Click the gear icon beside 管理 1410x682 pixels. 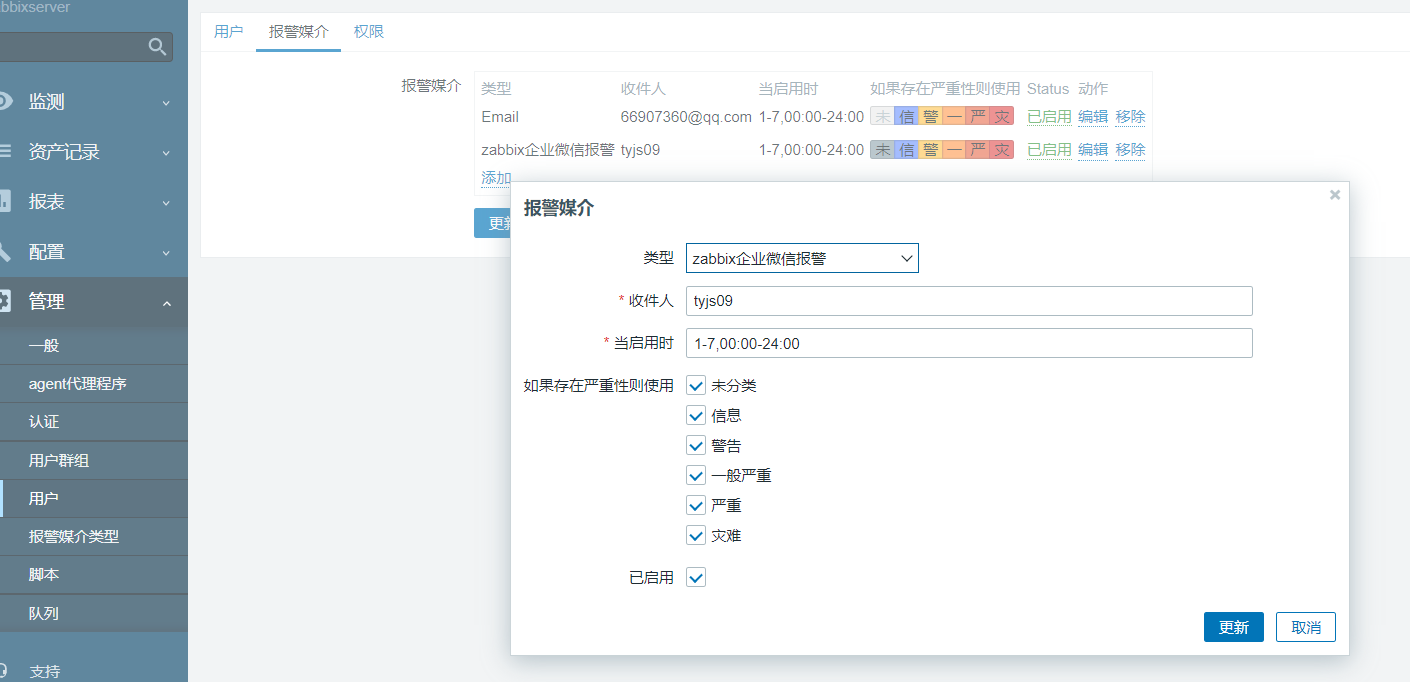(5, 301)
